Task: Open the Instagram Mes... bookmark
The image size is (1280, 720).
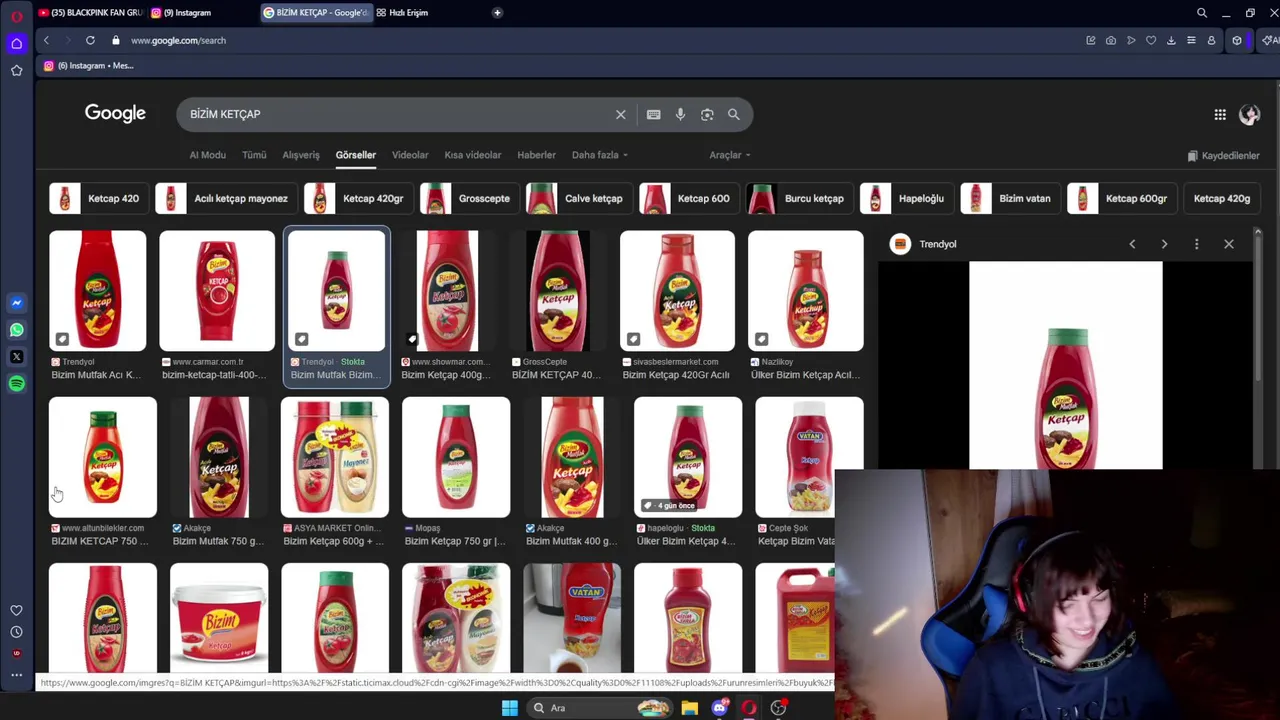Action: coord(89,66)
